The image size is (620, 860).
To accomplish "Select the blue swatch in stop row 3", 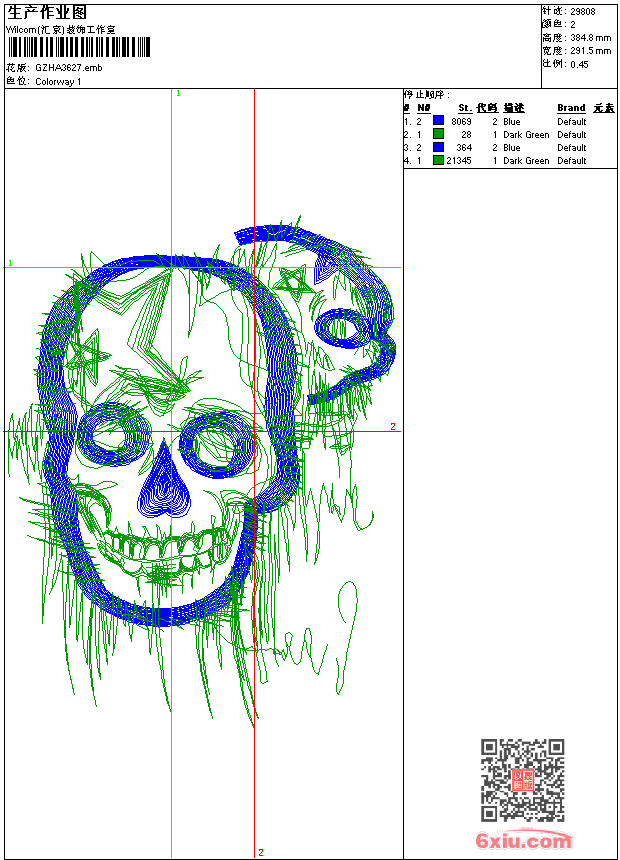I will coord(438,147).
